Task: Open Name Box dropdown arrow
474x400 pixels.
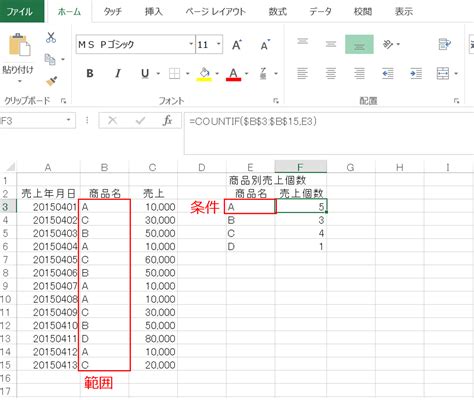Action: (x=68, y=120)
